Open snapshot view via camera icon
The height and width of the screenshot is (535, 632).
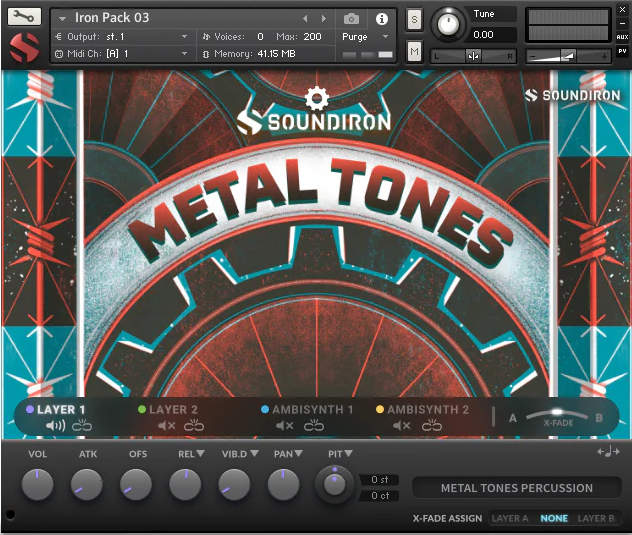click(x=351, y=19)
